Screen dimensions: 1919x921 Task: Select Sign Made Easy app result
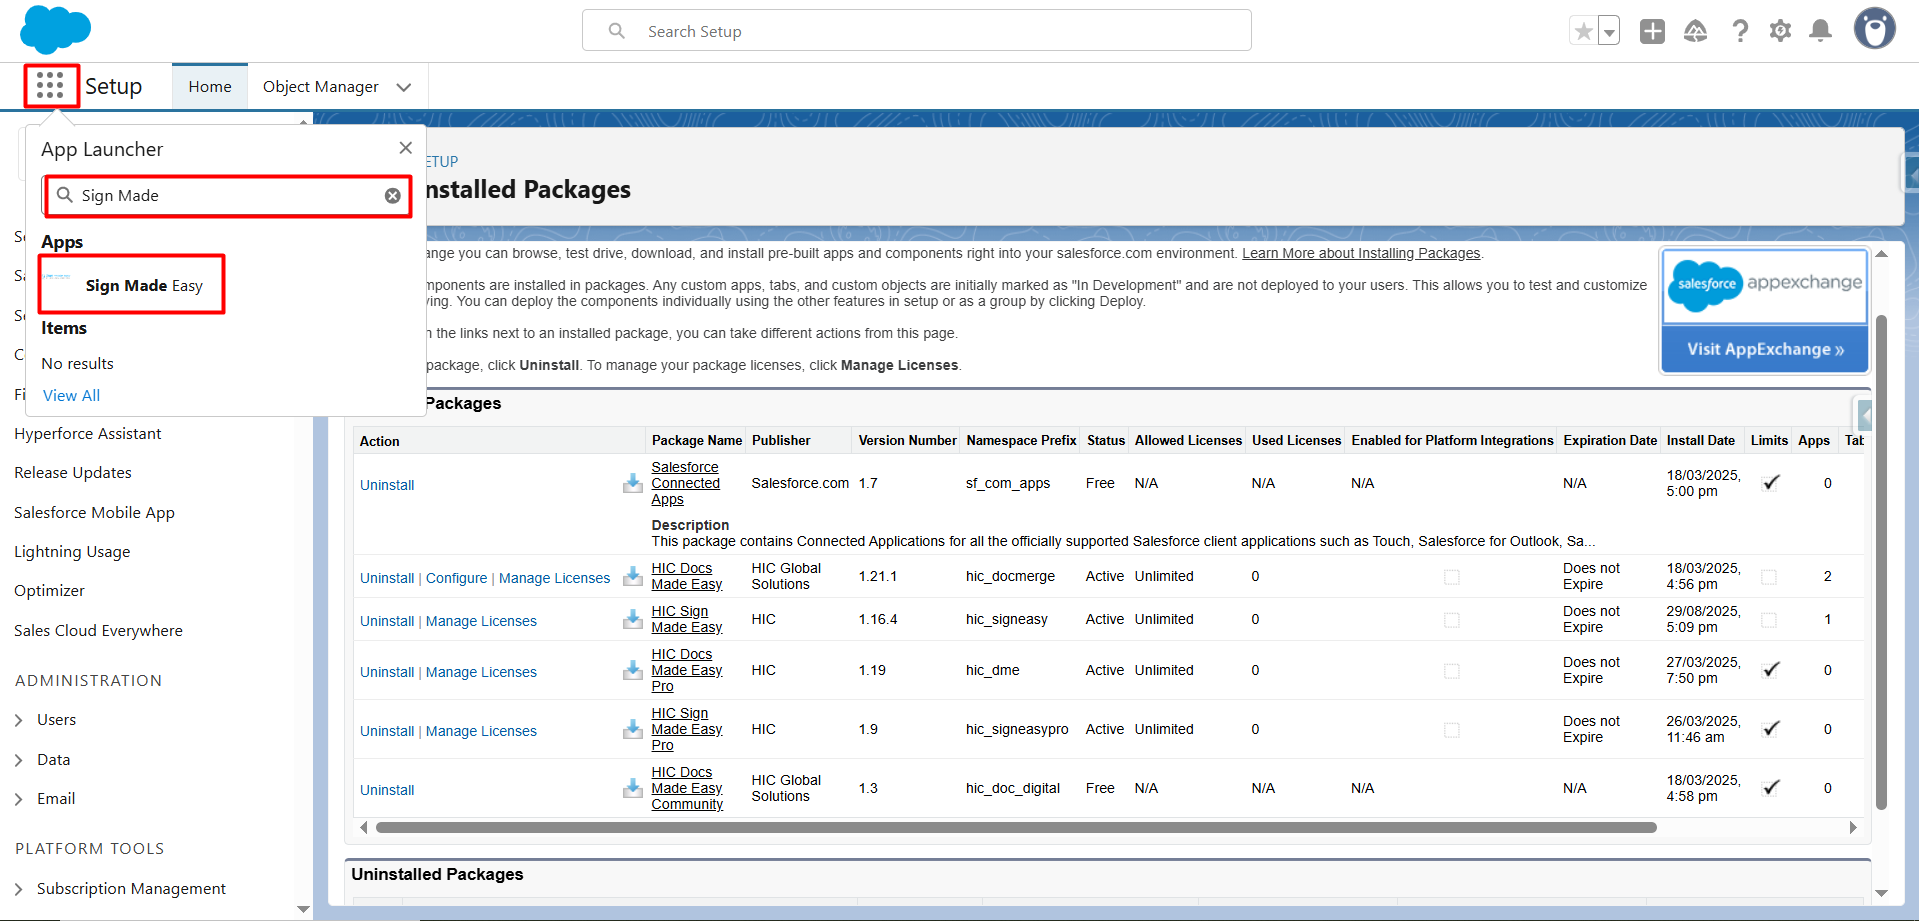coord(143,286)
